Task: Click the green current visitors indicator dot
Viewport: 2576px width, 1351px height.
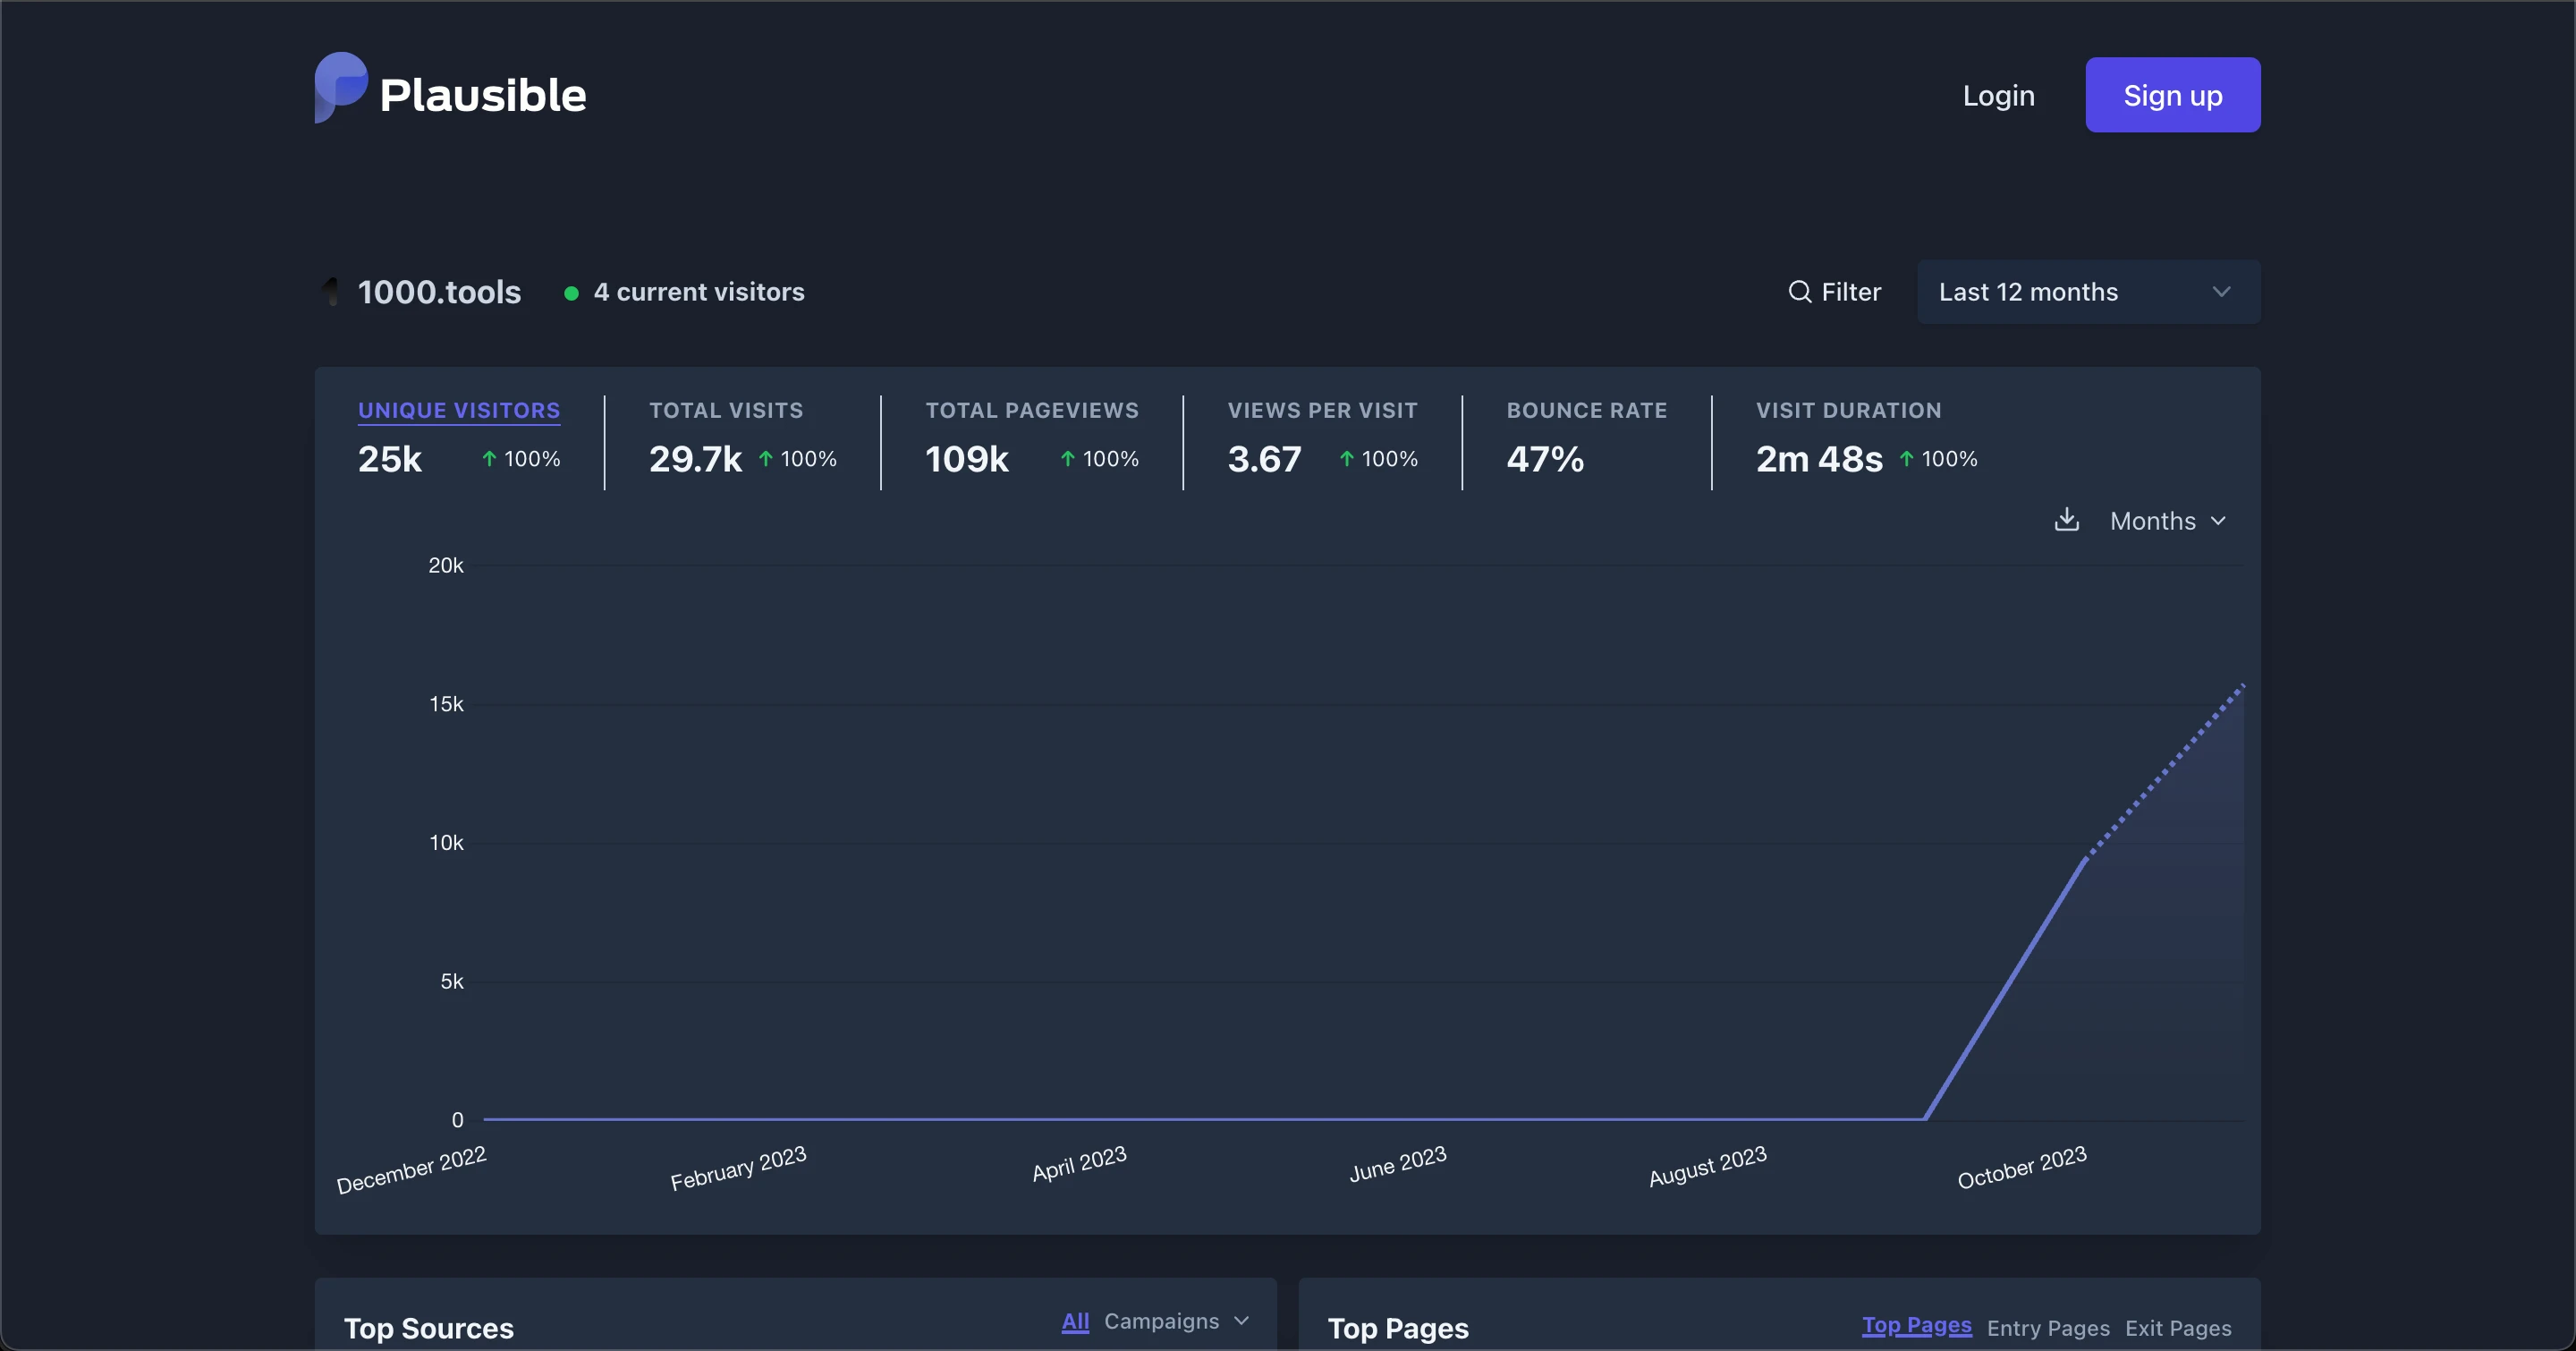Action: pos(571,293)
